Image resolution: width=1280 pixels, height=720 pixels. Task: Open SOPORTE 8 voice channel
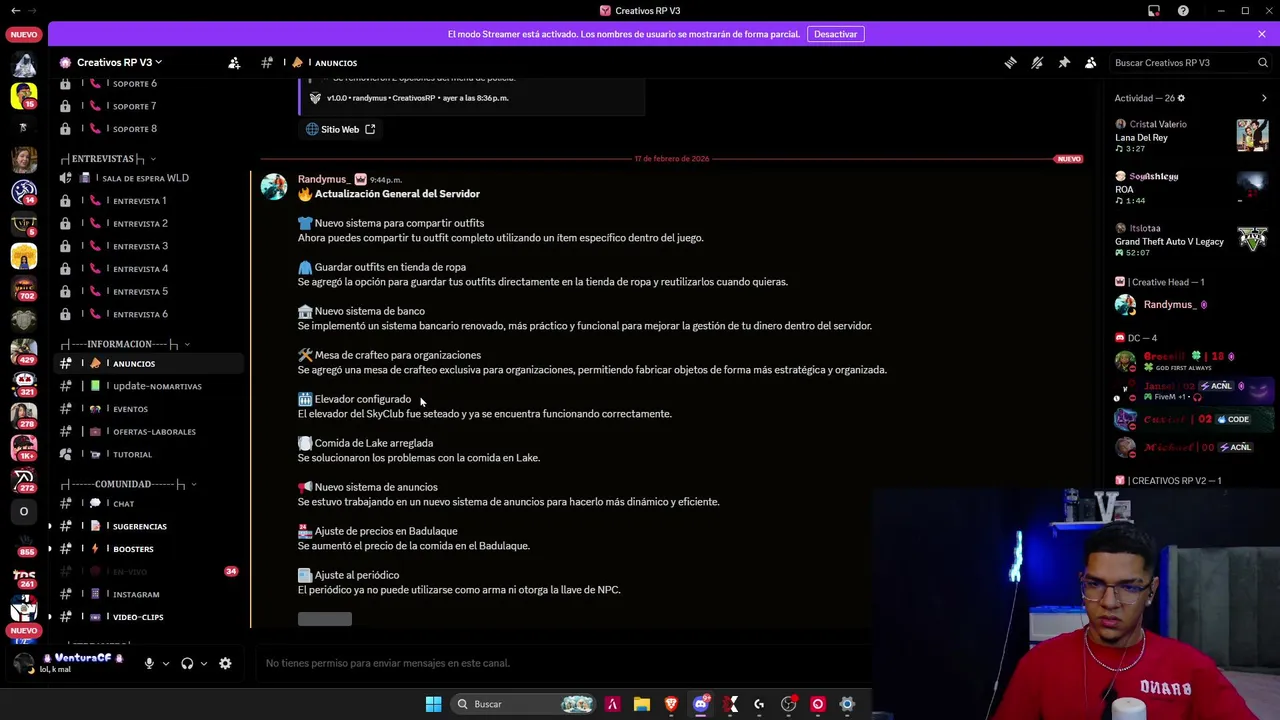pos(150,129)
